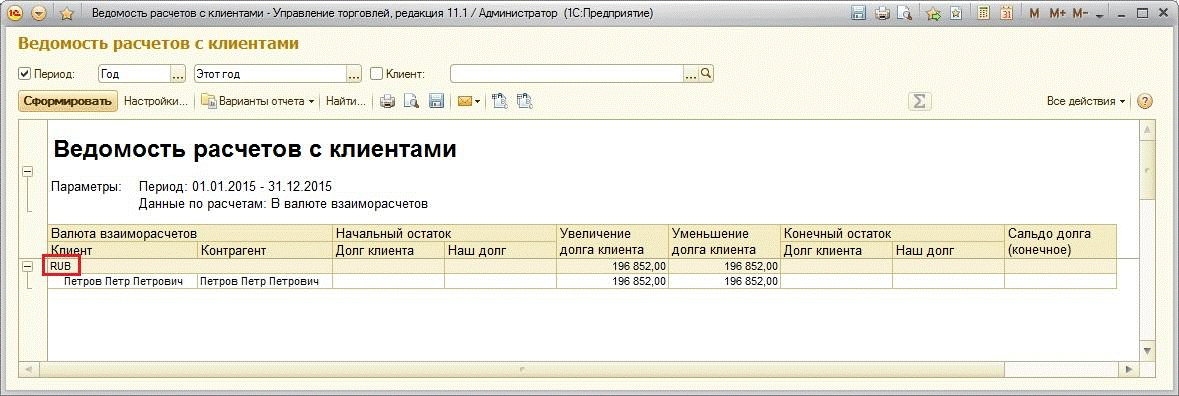
Task: Click the M memory button
Action: tap(1034, 14)
